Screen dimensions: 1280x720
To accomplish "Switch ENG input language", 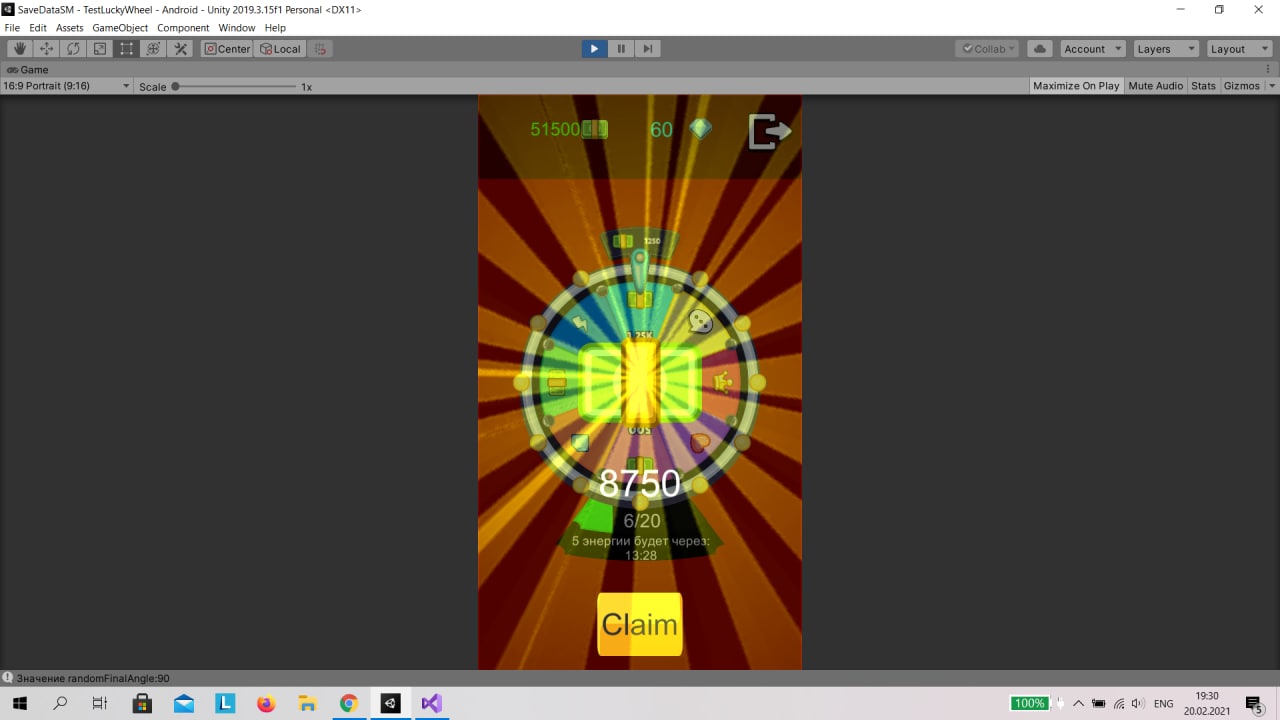I will [x=1163, y=703].
